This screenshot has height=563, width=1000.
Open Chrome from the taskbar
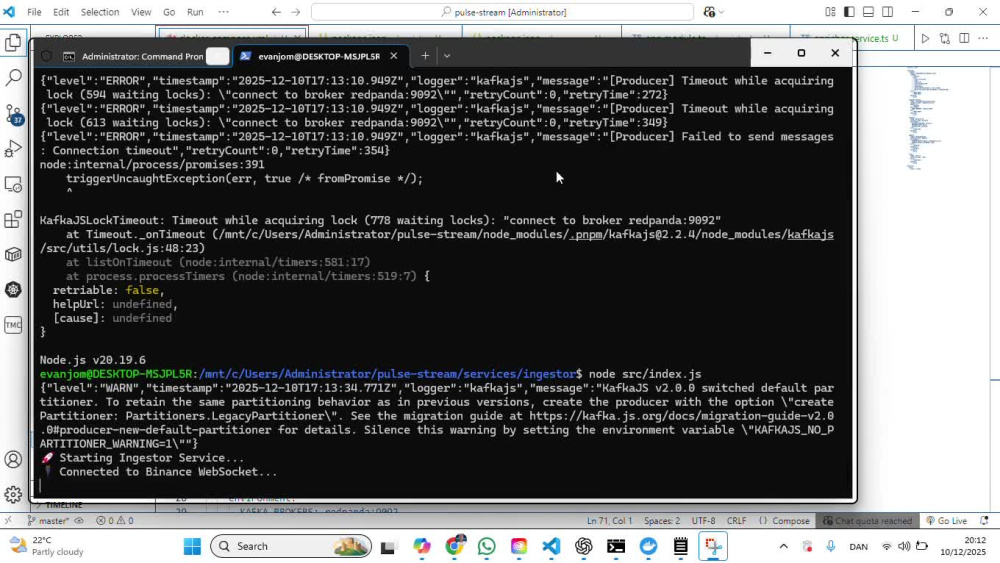(455, 546)
